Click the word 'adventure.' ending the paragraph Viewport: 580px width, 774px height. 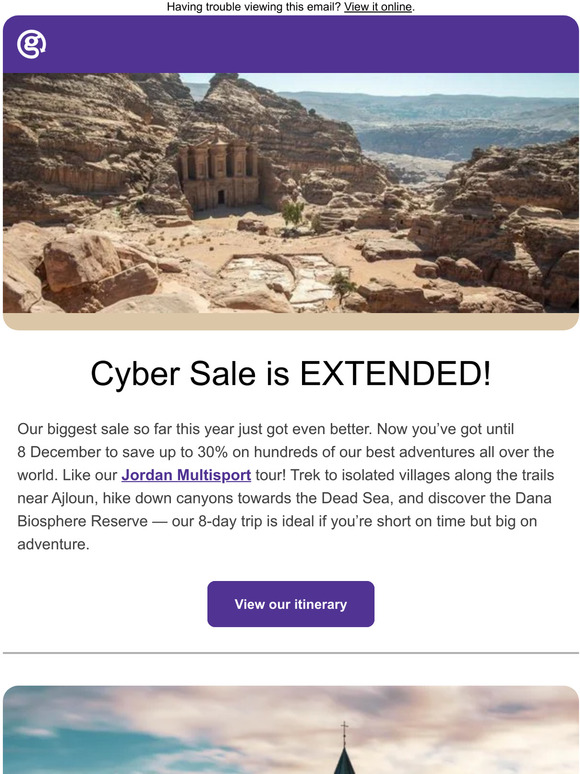pyautogui.click(x=53, y=544)
